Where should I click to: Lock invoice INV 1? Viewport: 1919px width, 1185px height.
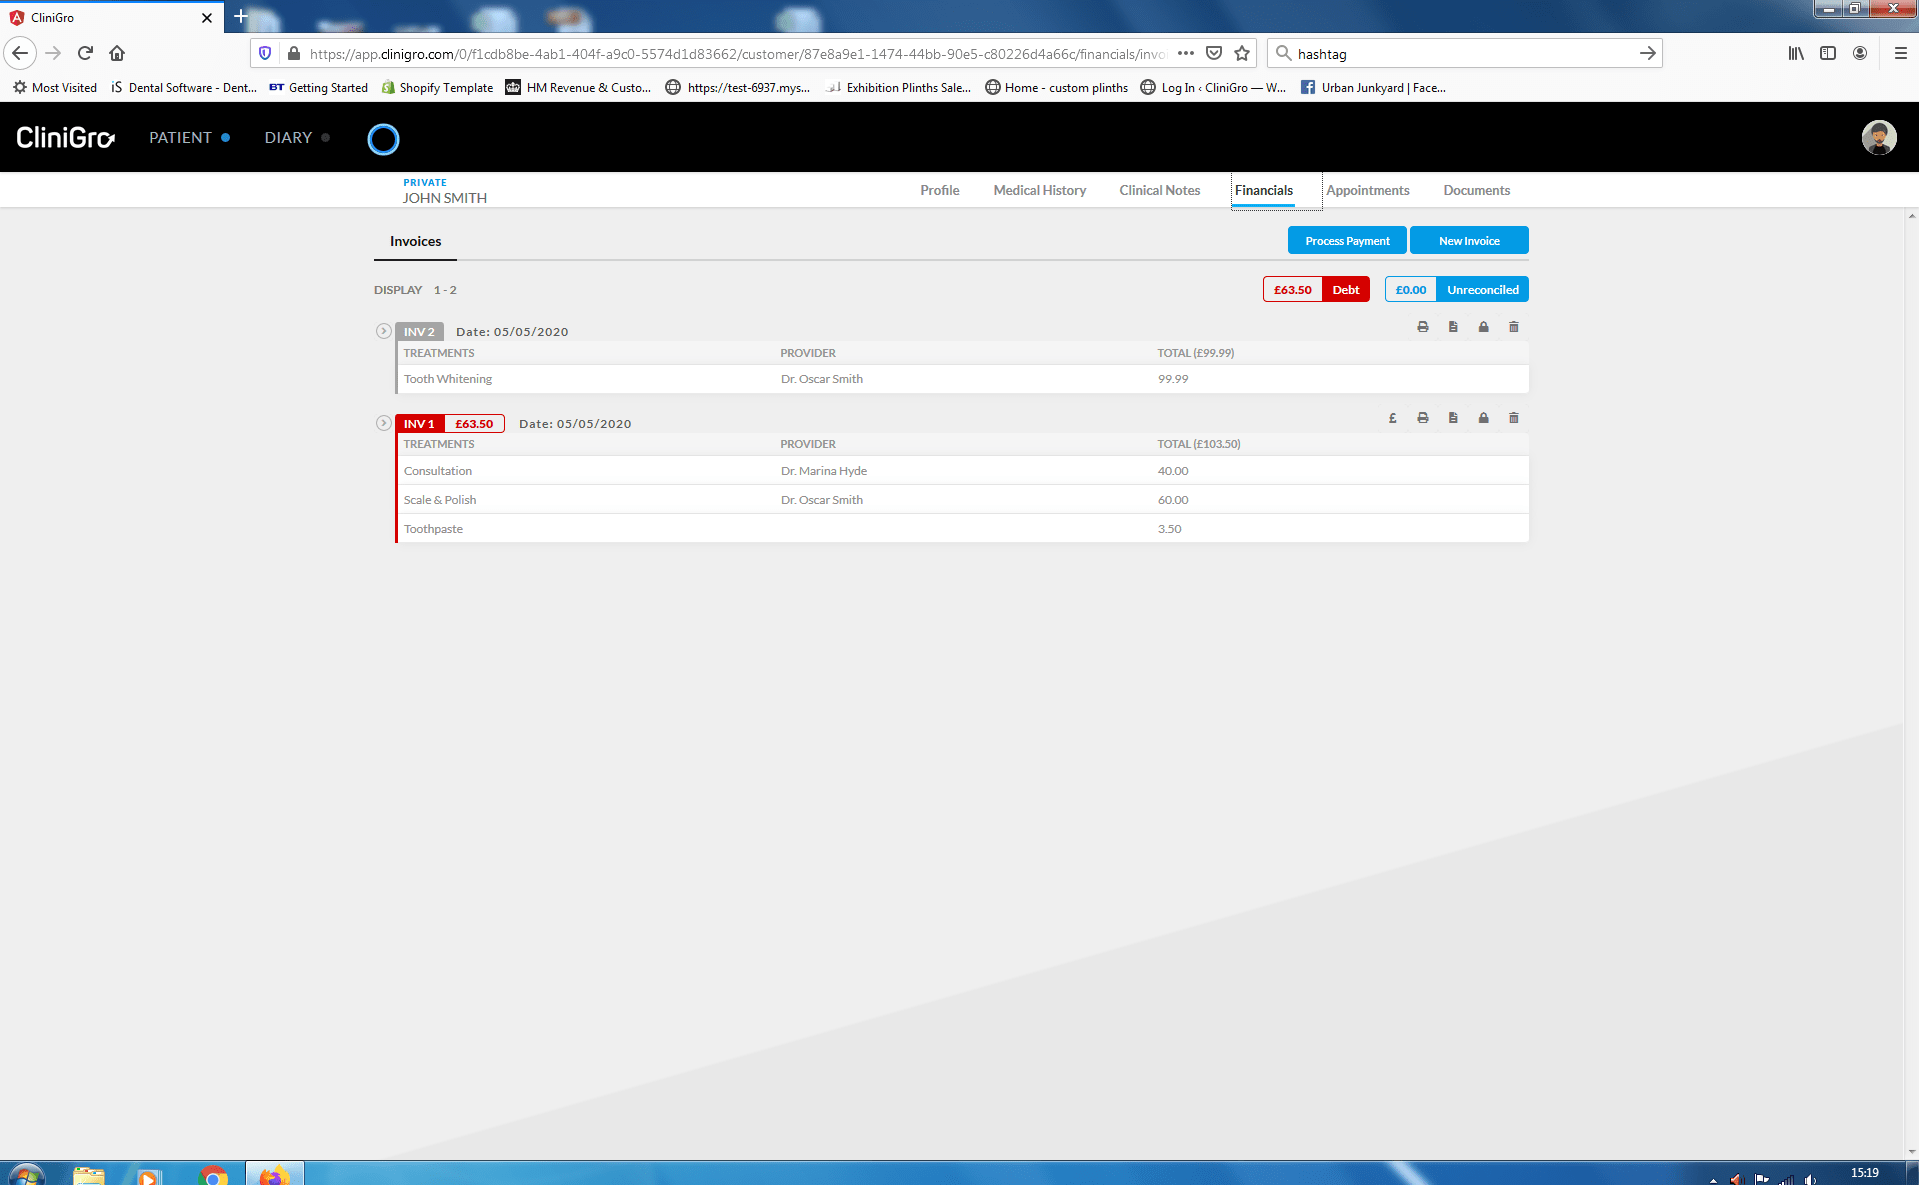[1483, 418]
